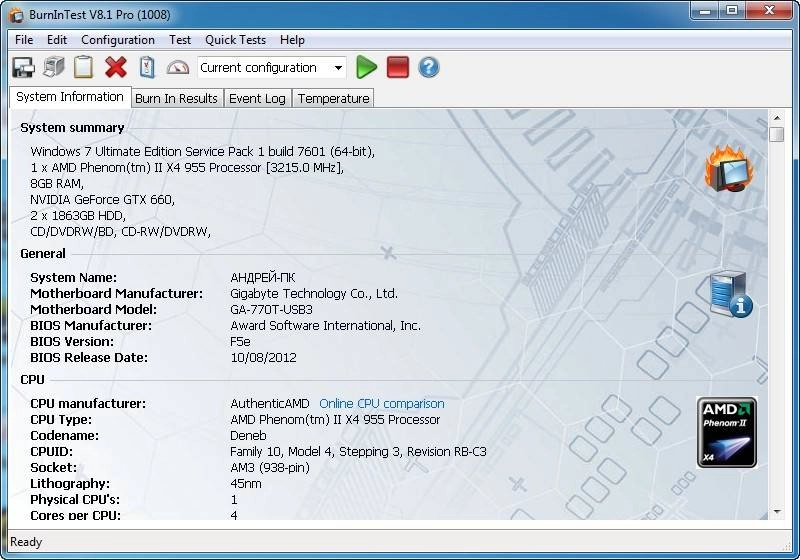
Task: Click the lithography value 45nm
Action: click(x=246, y=483)
